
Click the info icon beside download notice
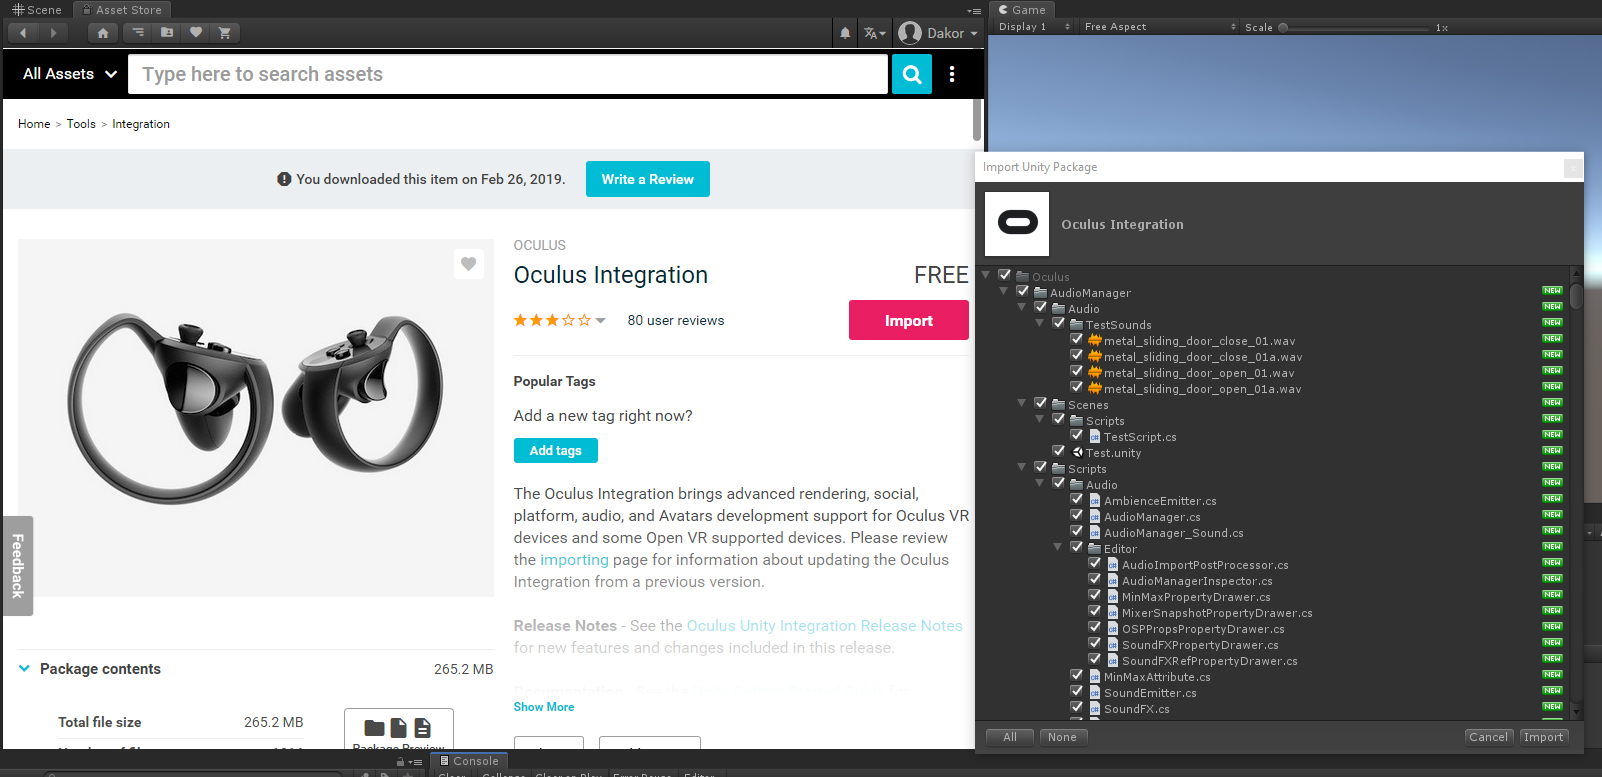pyautogui.click(x=284, y=179)
